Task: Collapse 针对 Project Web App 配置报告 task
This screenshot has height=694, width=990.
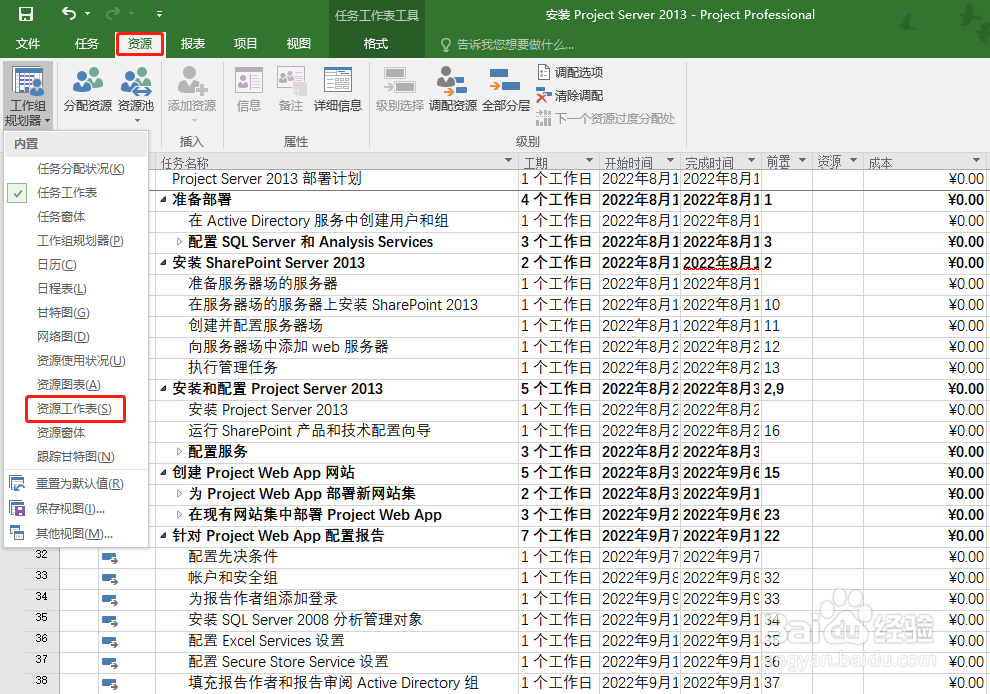Action: coord(164,536)
